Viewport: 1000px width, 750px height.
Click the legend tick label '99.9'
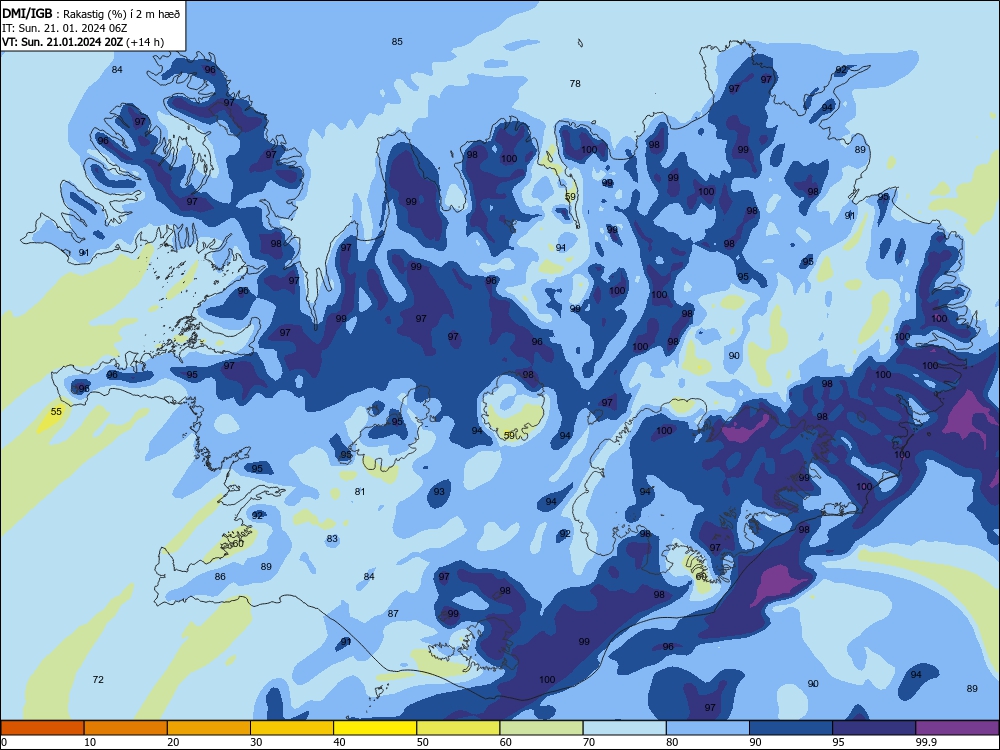click(x=926, y=742)
